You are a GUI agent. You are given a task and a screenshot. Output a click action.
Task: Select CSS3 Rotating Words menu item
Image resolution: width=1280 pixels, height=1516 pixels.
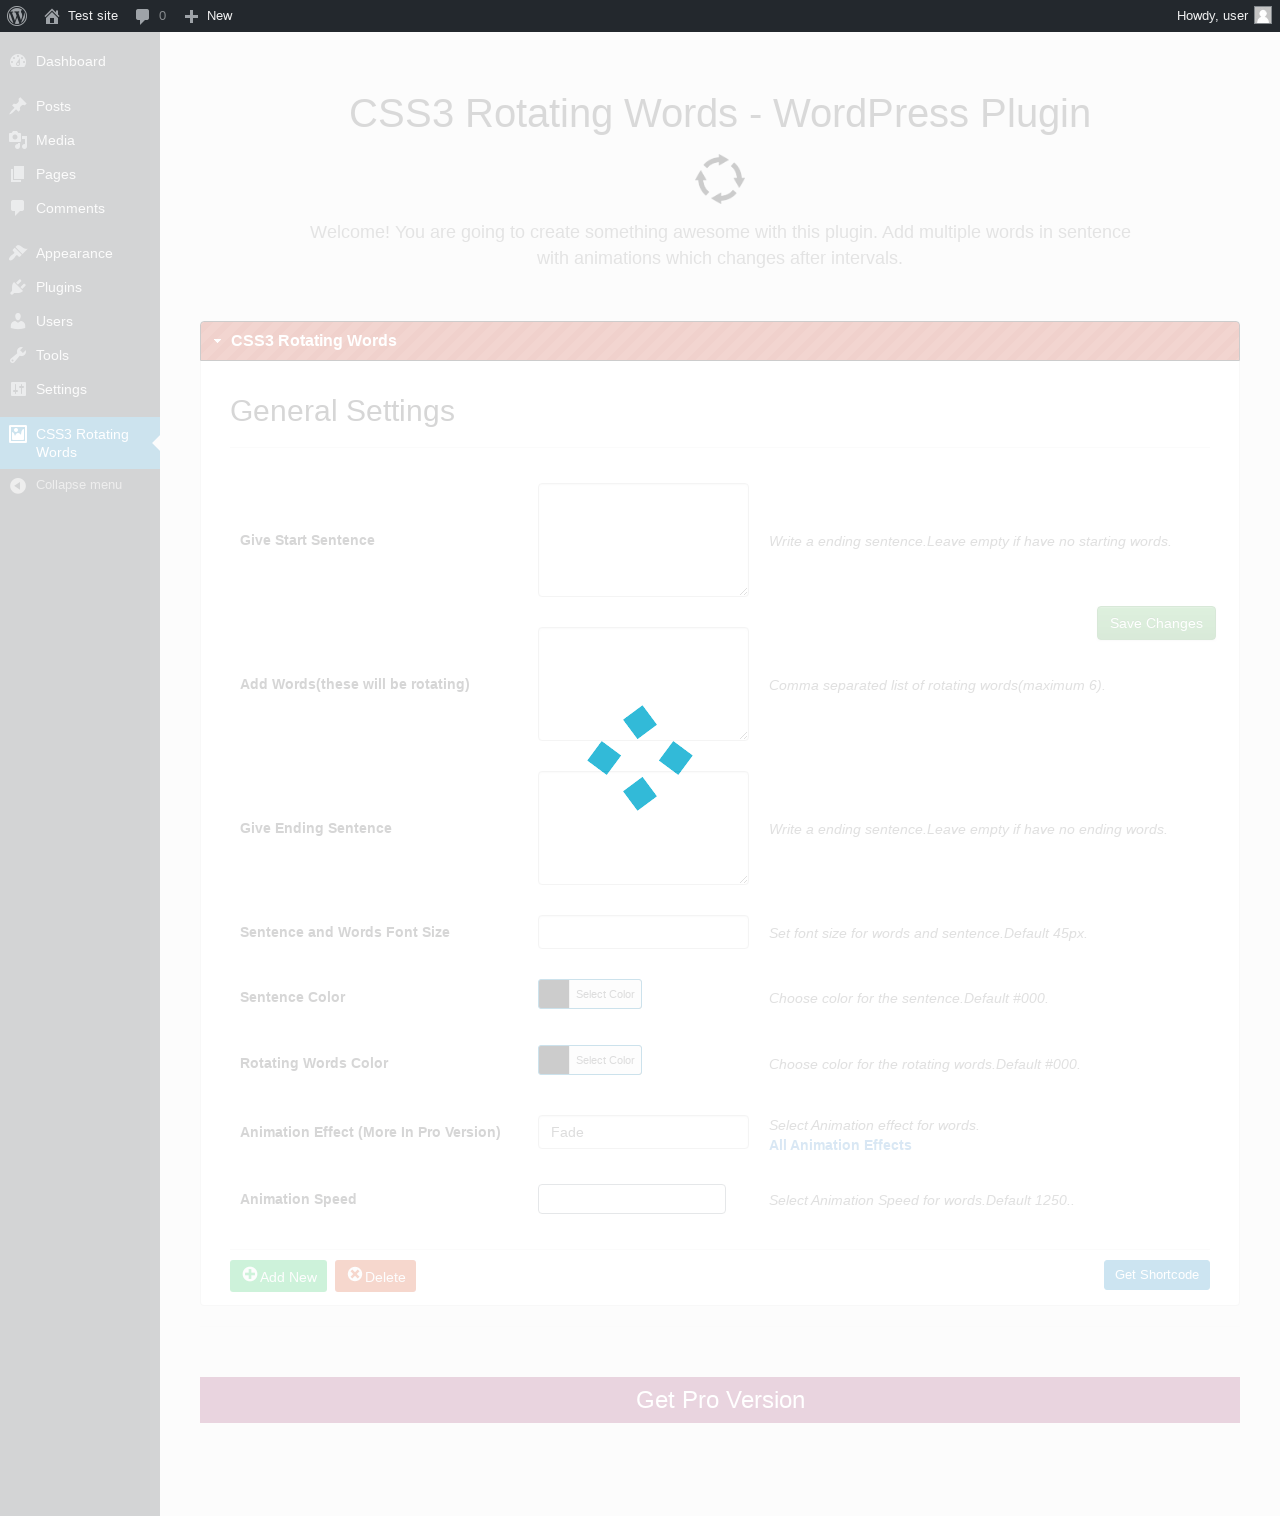click(80, 443)
